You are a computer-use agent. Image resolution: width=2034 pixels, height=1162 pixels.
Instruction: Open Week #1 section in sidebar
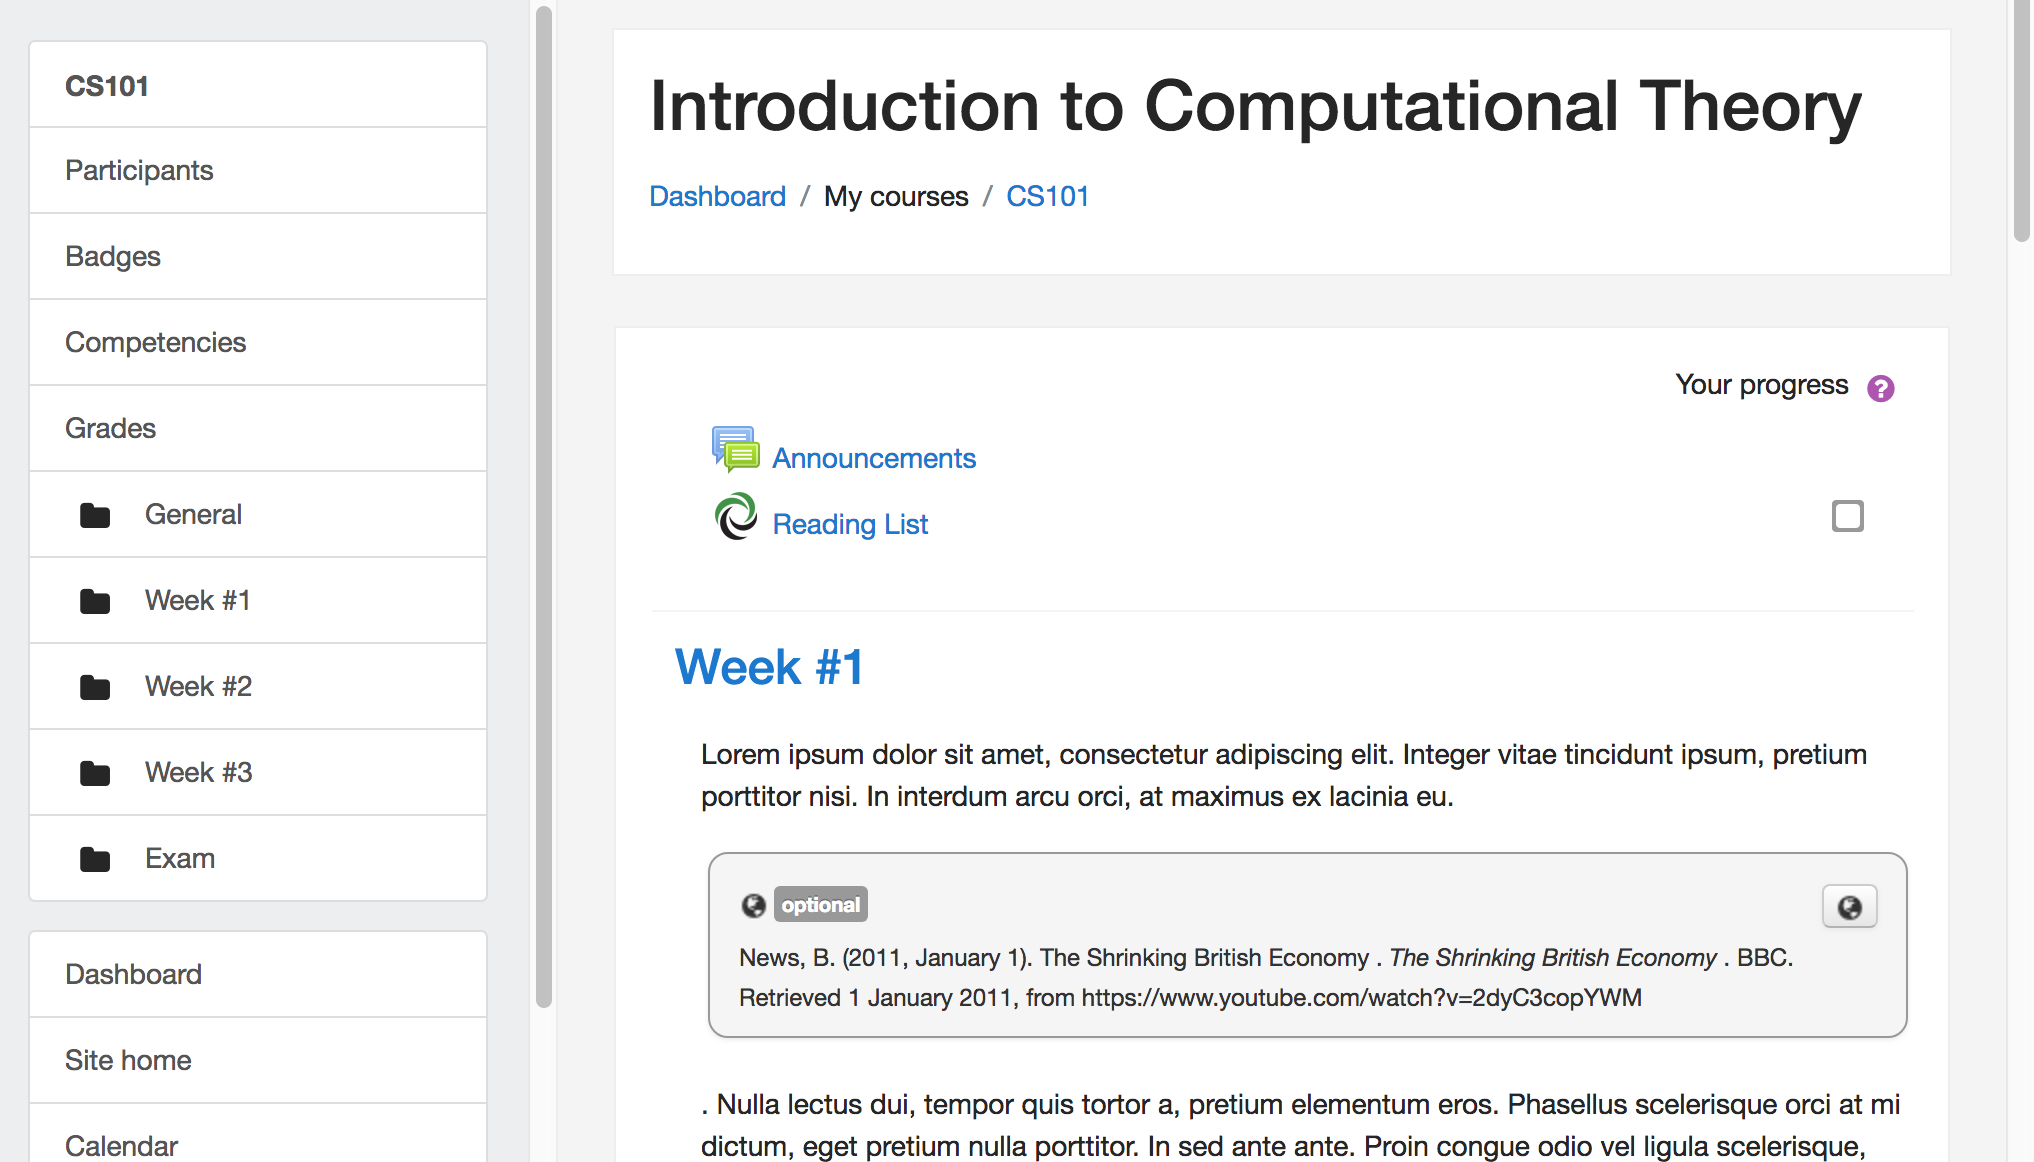197,600
